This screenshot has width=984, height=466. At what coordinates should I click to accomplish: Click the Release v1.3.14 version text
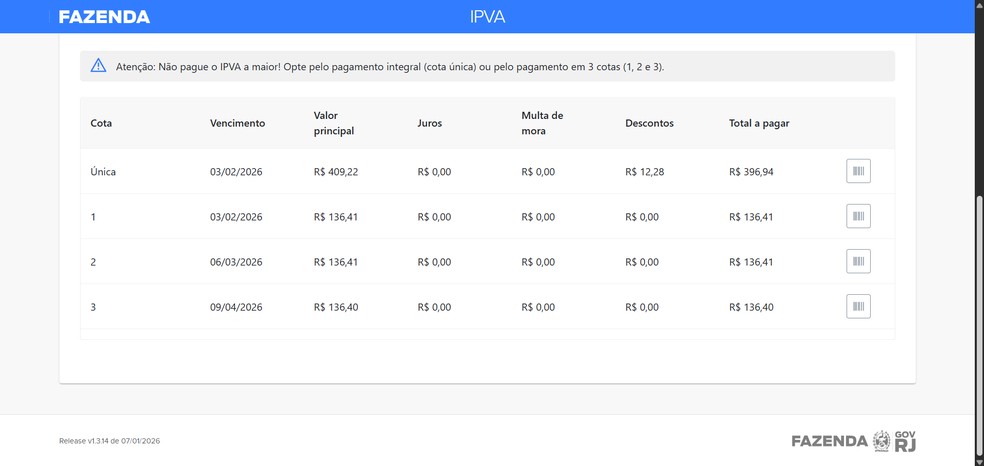coord(110,441)
